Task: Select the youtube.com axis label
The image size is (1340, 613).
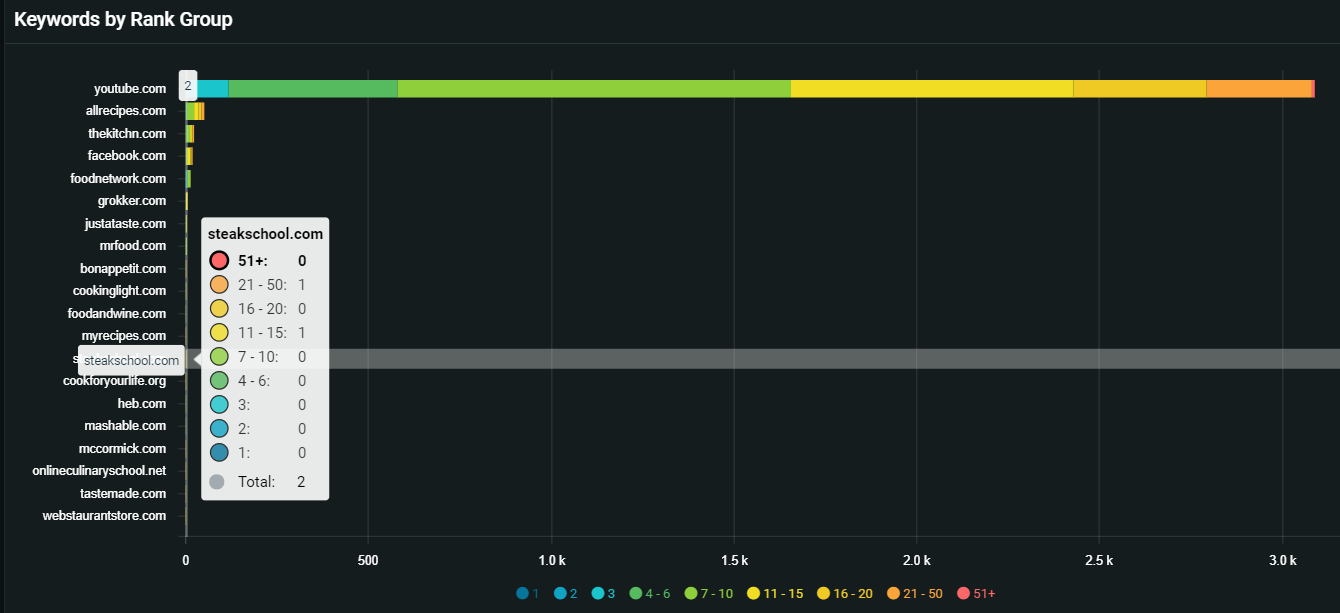Action: tap(130, 89)
